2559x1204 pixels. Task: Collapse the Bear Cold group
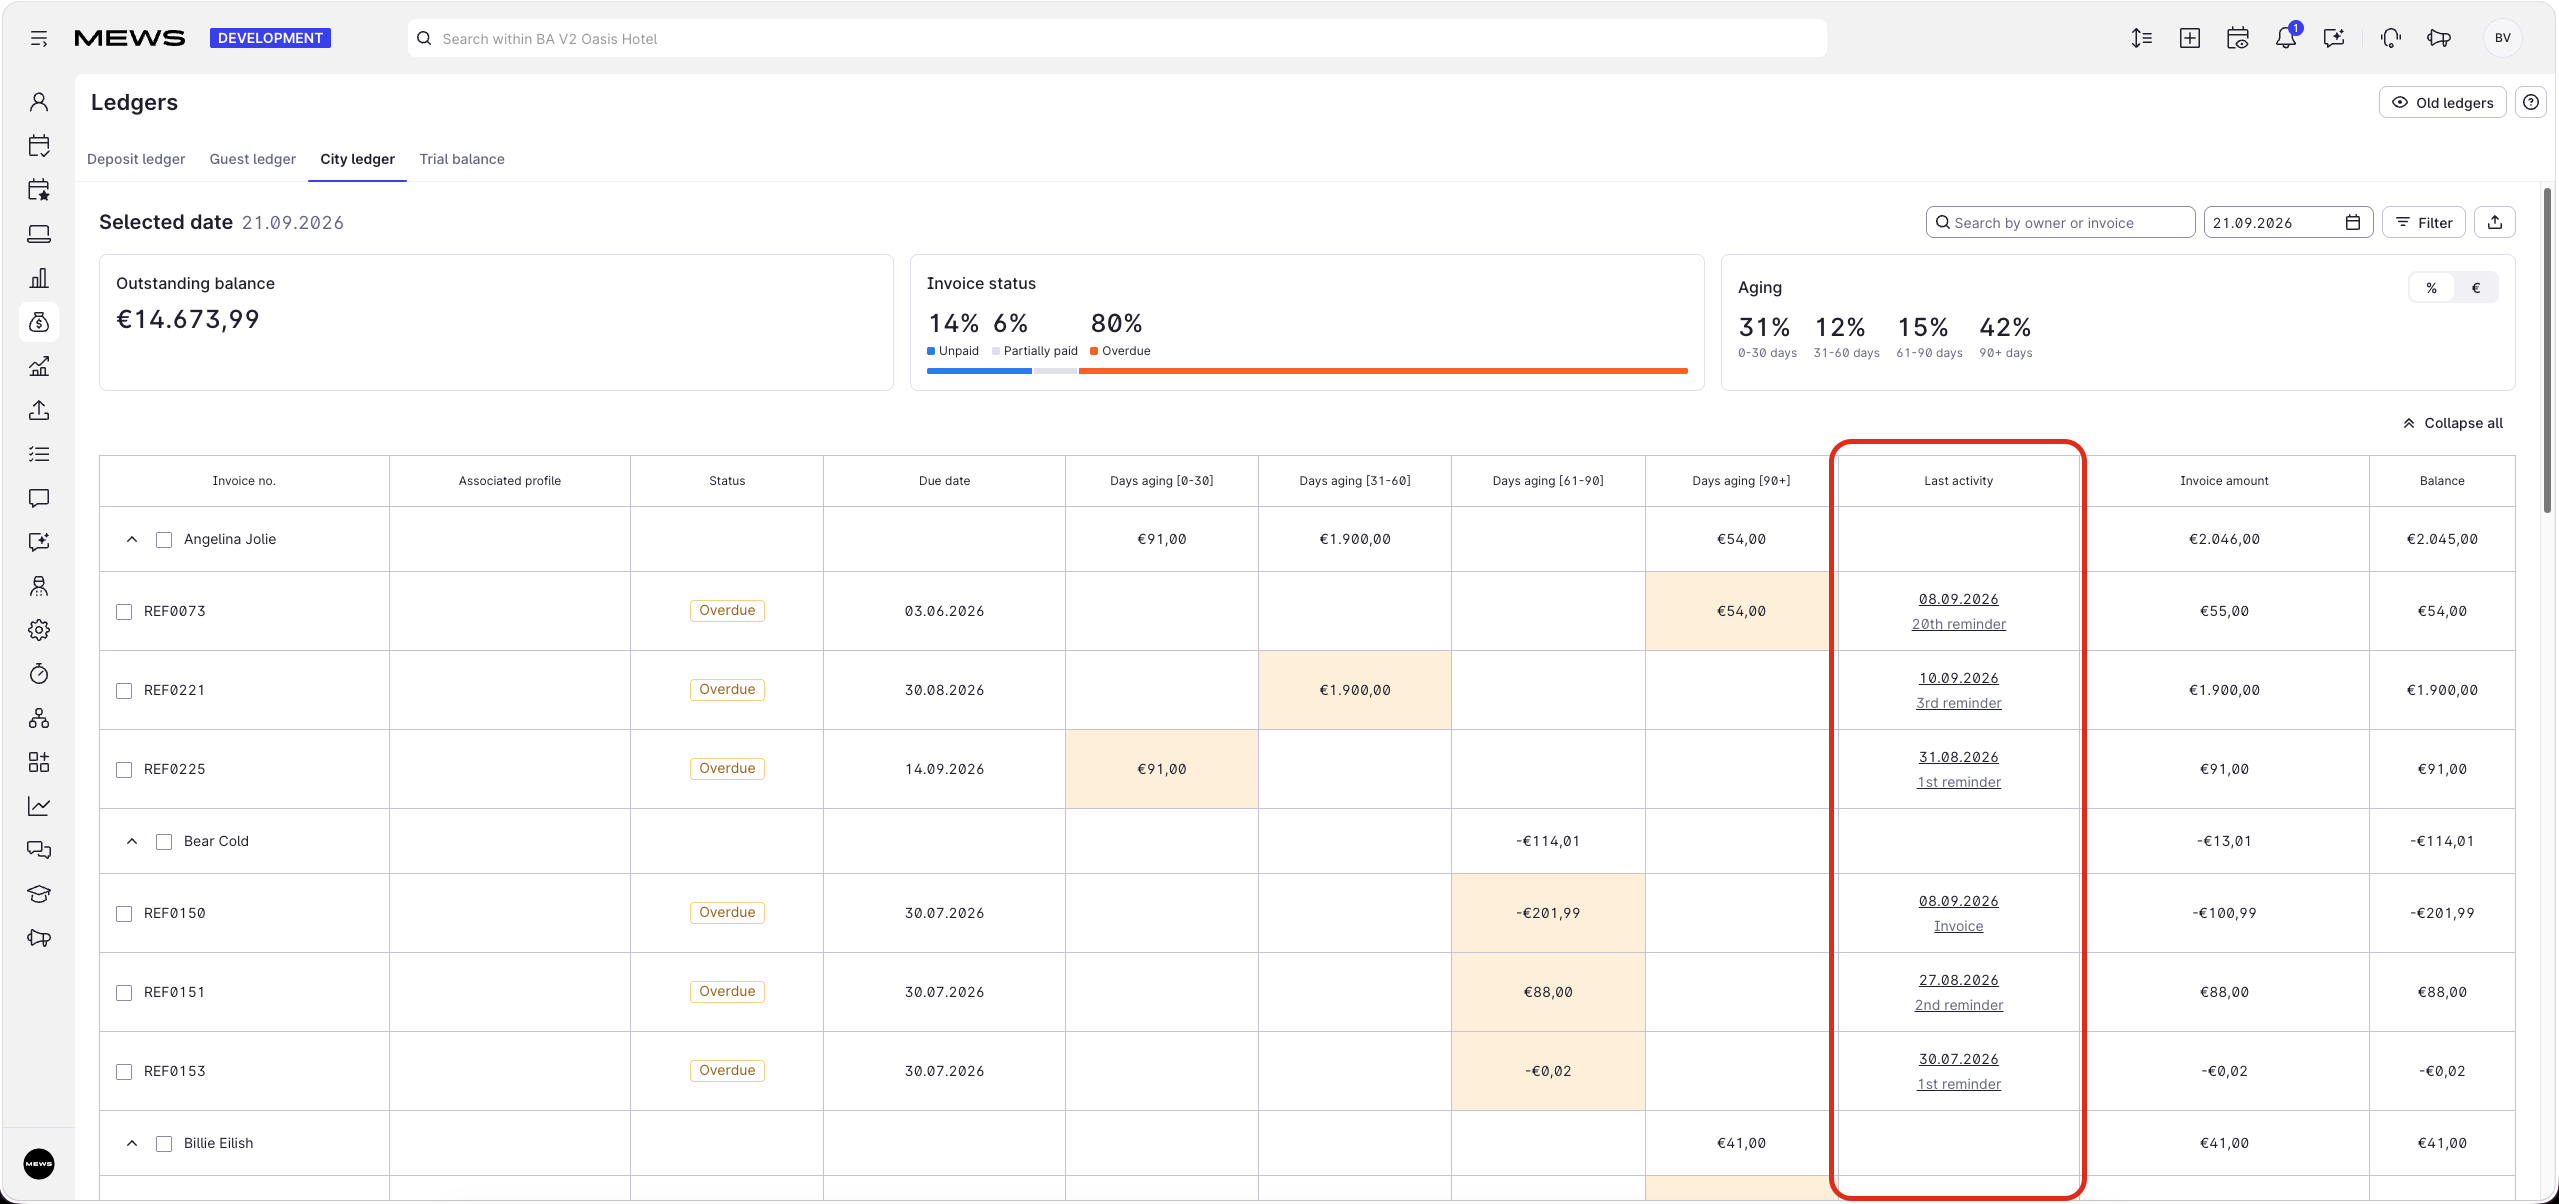point(132,841)
